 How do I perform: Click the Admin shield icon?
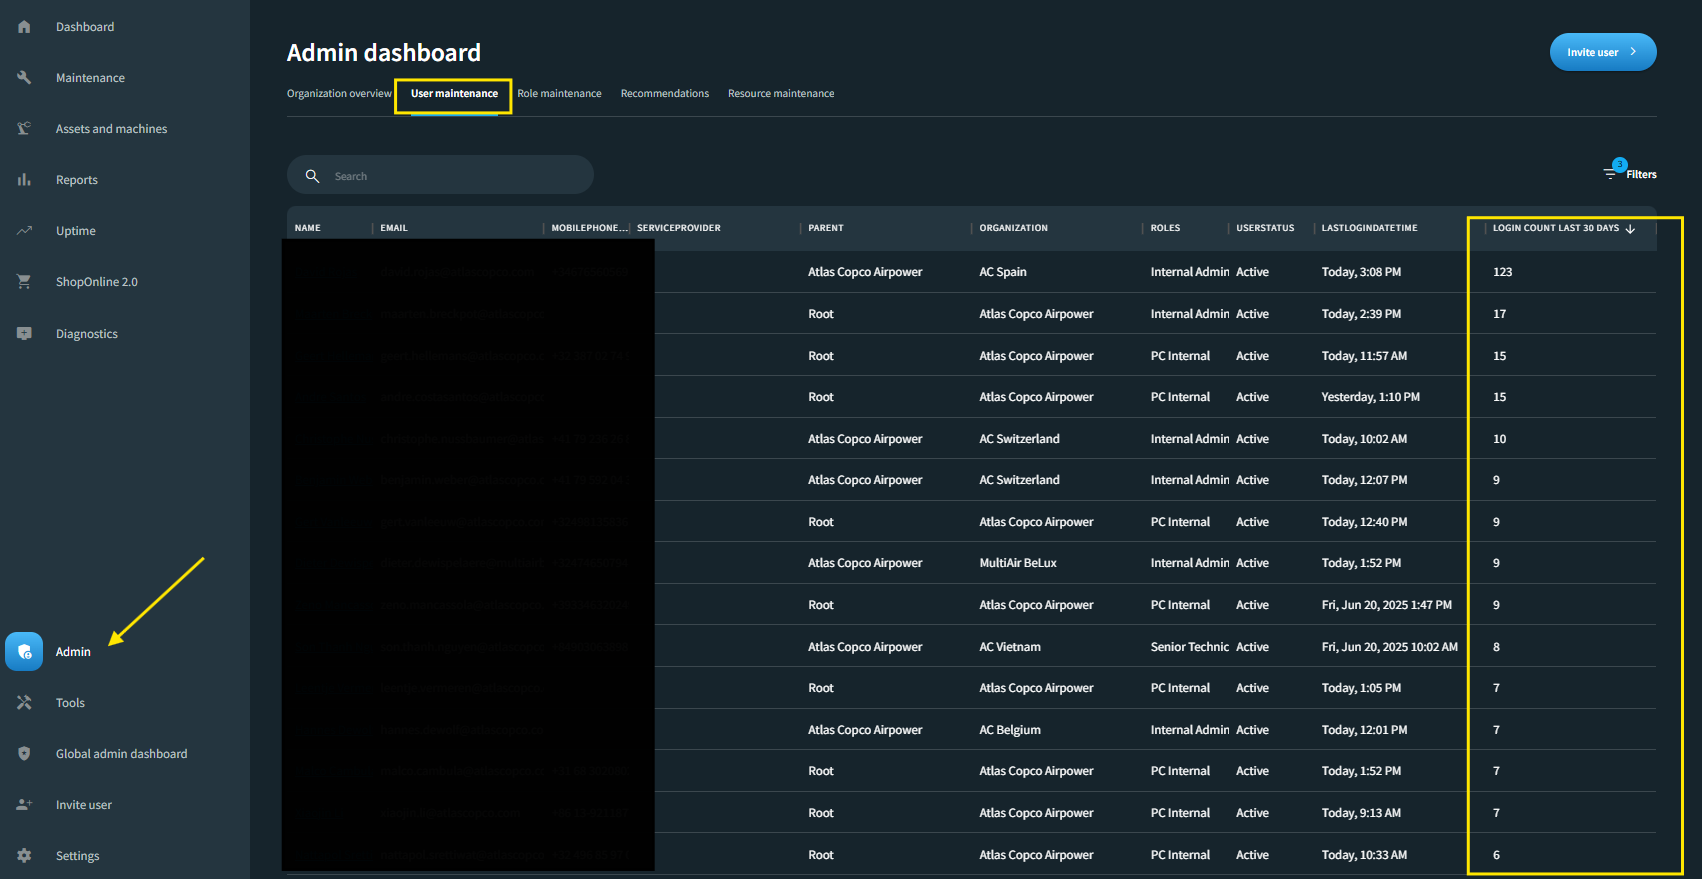point(24,651)
